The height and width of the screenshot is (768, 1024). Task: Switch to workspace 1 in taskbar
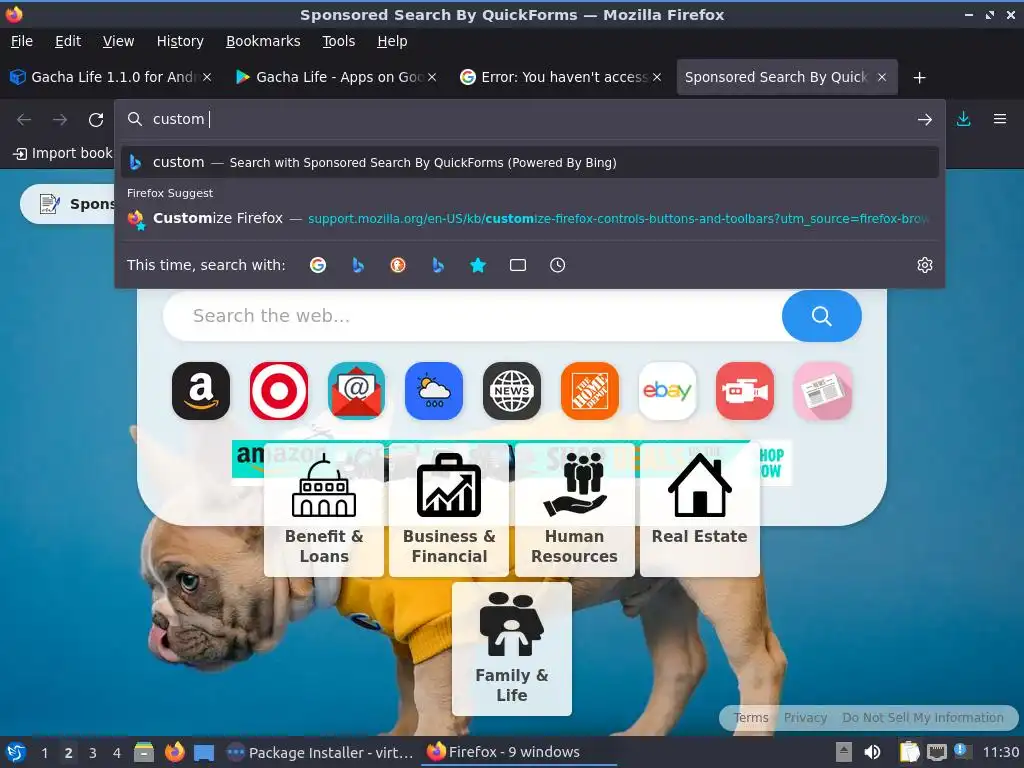[x=44, y=753]
